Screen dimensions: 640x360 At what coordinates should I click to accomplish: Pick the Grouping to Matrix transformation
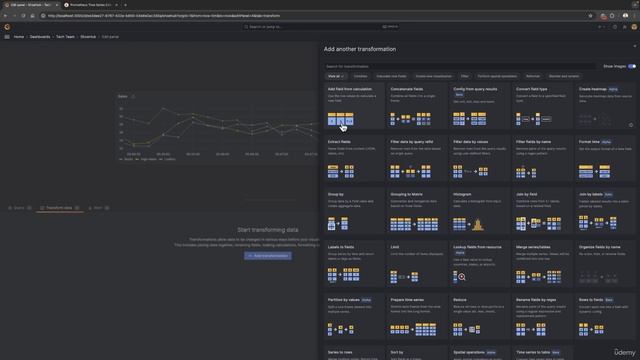coord(417,212)
